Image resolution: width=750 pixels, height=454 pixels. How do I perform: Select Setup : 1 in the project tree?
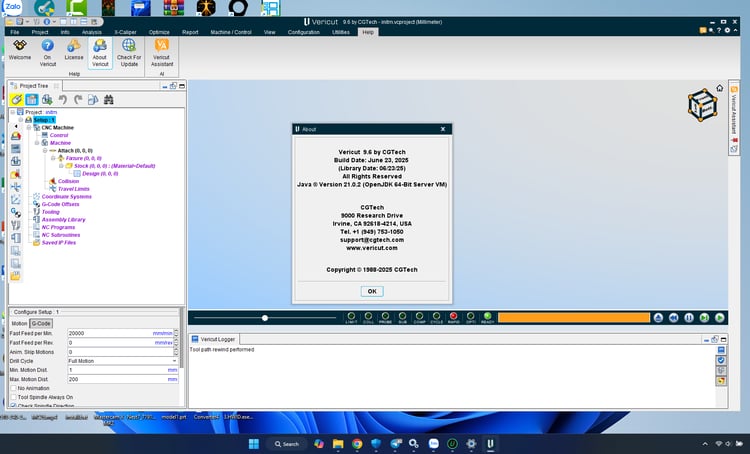pos(44,120)
